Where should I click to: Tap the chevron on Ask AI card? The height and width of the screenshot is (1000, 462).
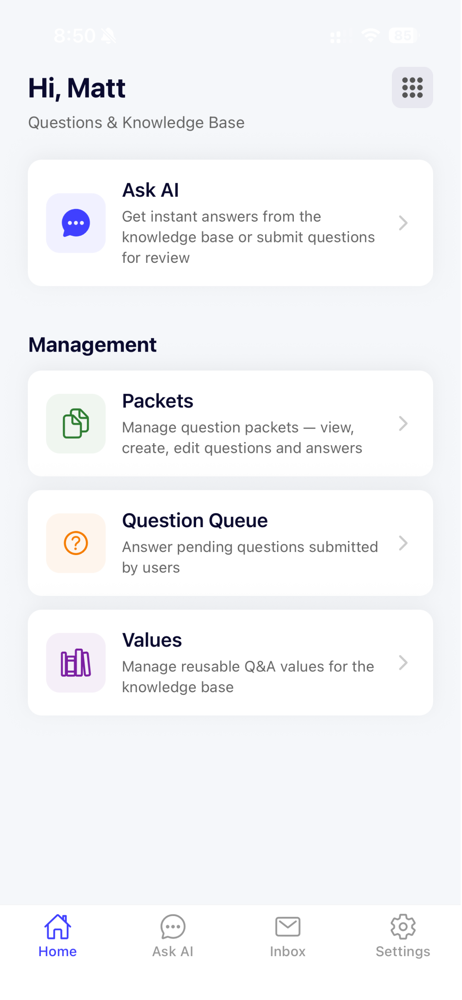[x=403, y=223]
